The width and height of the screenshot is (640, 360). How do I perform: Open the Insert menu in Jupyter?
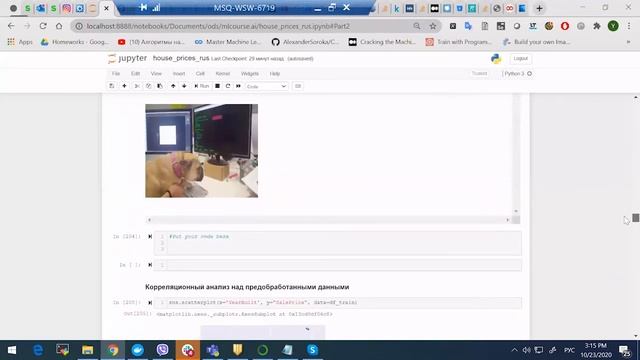pos(179,73)
